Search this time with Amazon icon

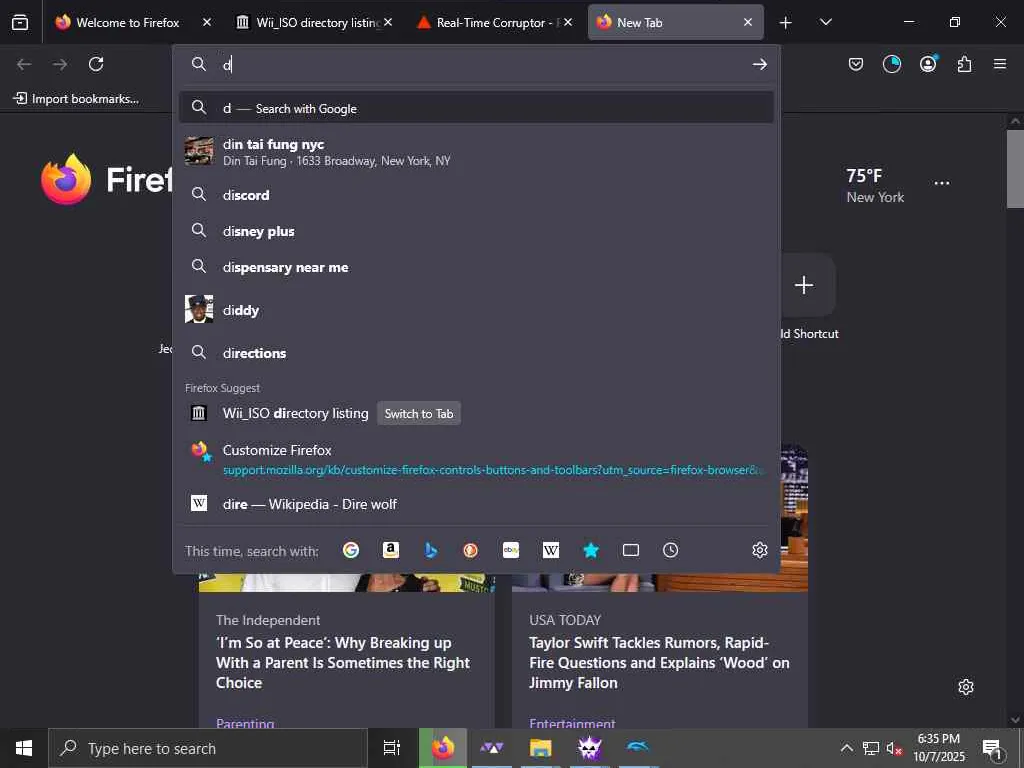pos(391,551)
